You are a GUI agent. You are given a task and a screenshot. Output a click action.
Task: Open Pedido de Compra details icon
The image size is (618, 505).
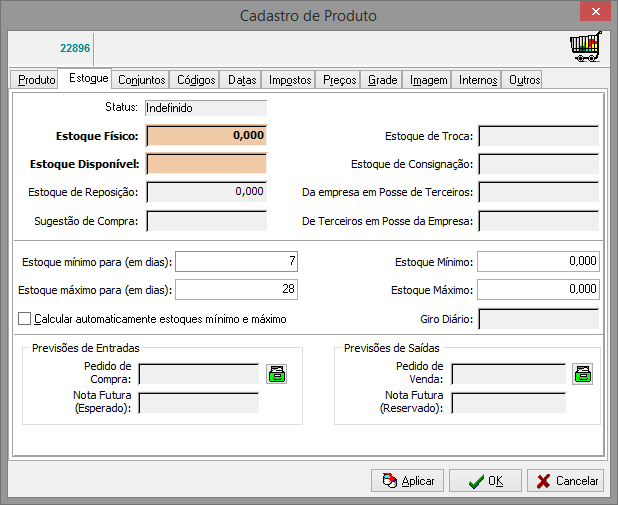click(x=277, y=374)
